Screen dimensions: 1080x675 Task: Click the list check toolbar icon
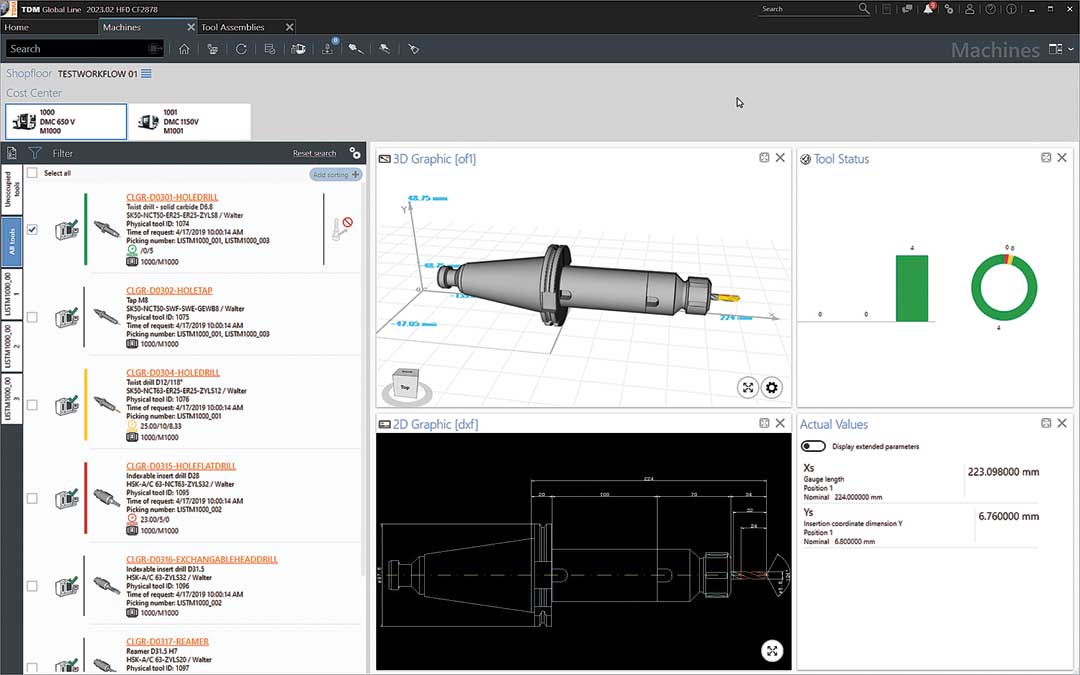tap(269, 49)
